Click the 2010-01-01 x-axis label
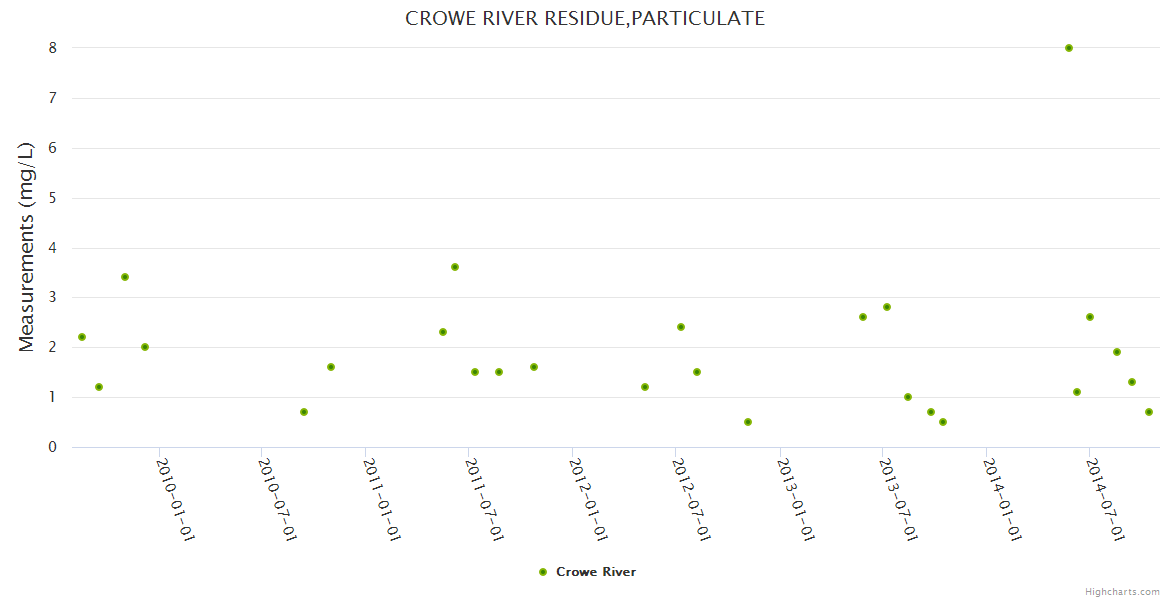The height and width of the screenshot is (600, 1170). click(x=175, y=499)
